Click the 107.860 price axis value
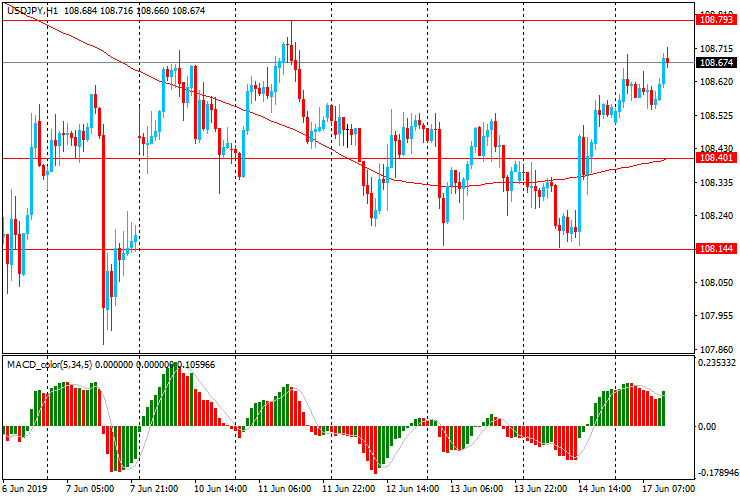Screen dimensions: 740x500 click(x=716, y=350)
